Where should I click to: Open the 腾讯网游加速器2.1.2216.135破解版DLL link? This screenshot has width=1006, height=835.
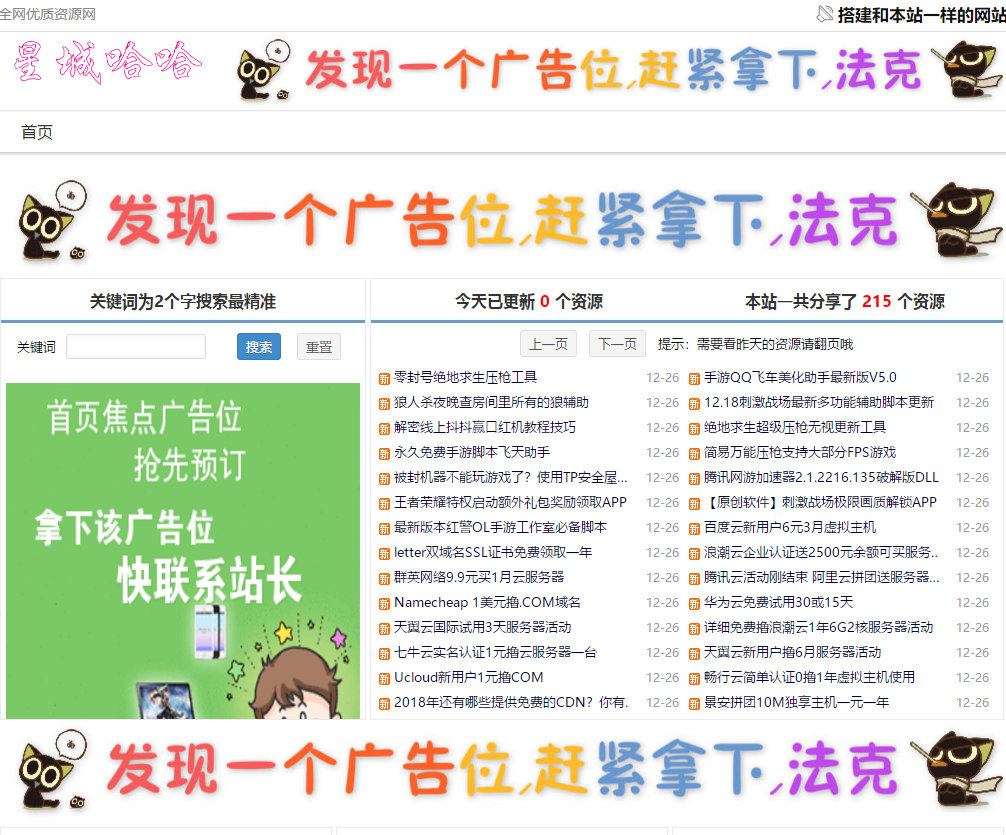click(821, 477)
